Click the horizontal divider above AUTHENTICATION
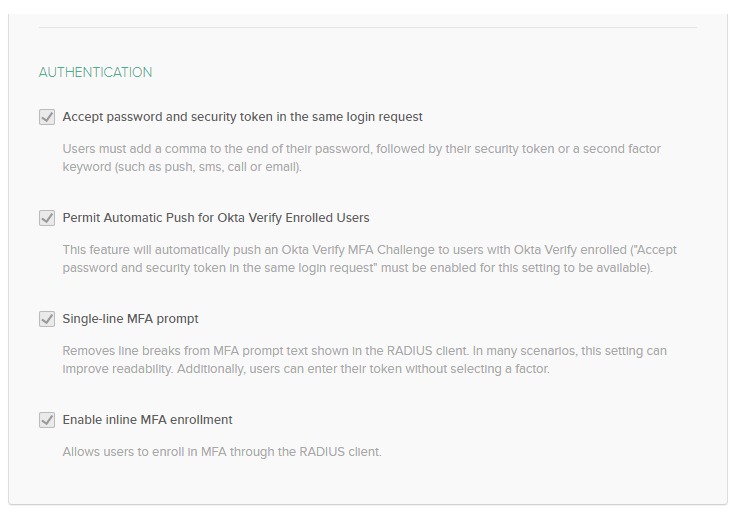Viewport: 743px width, 521px height. [x=368, y=27]
